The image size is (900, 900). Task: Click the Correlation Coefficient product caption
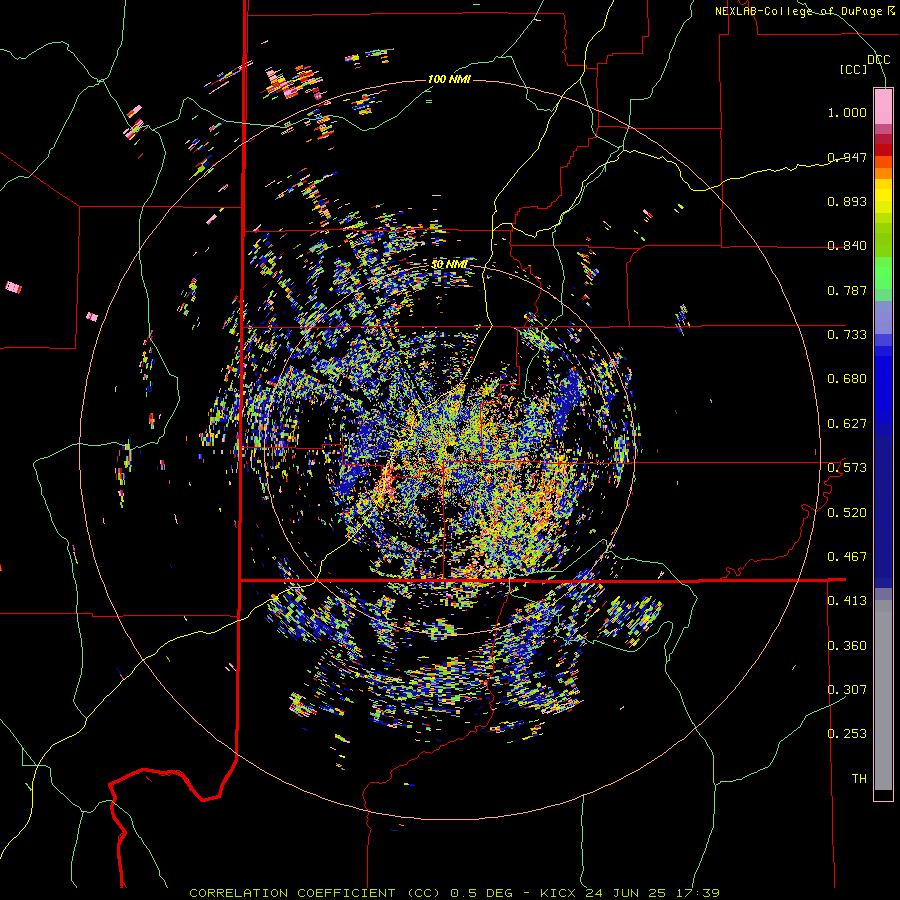point(454,893)
